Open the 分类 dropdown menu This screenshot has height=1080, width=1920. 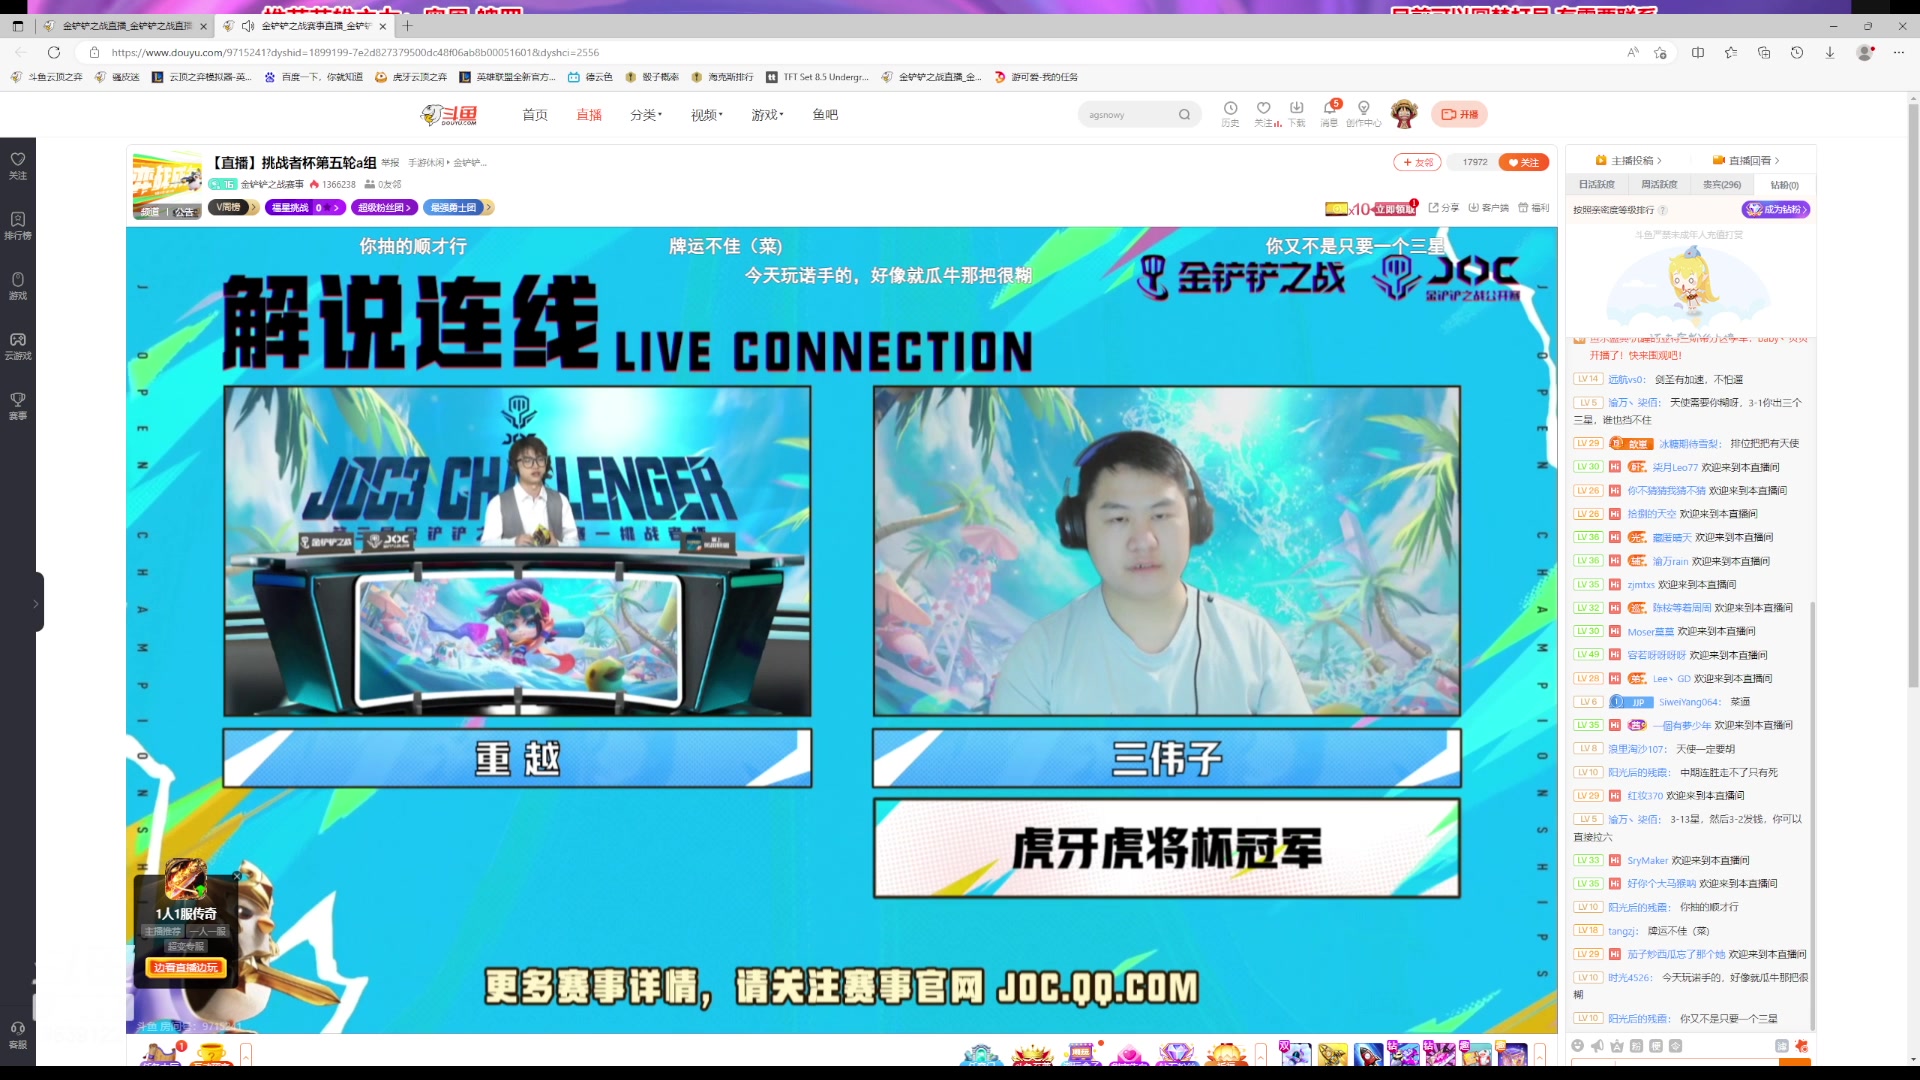coord(646,115)
